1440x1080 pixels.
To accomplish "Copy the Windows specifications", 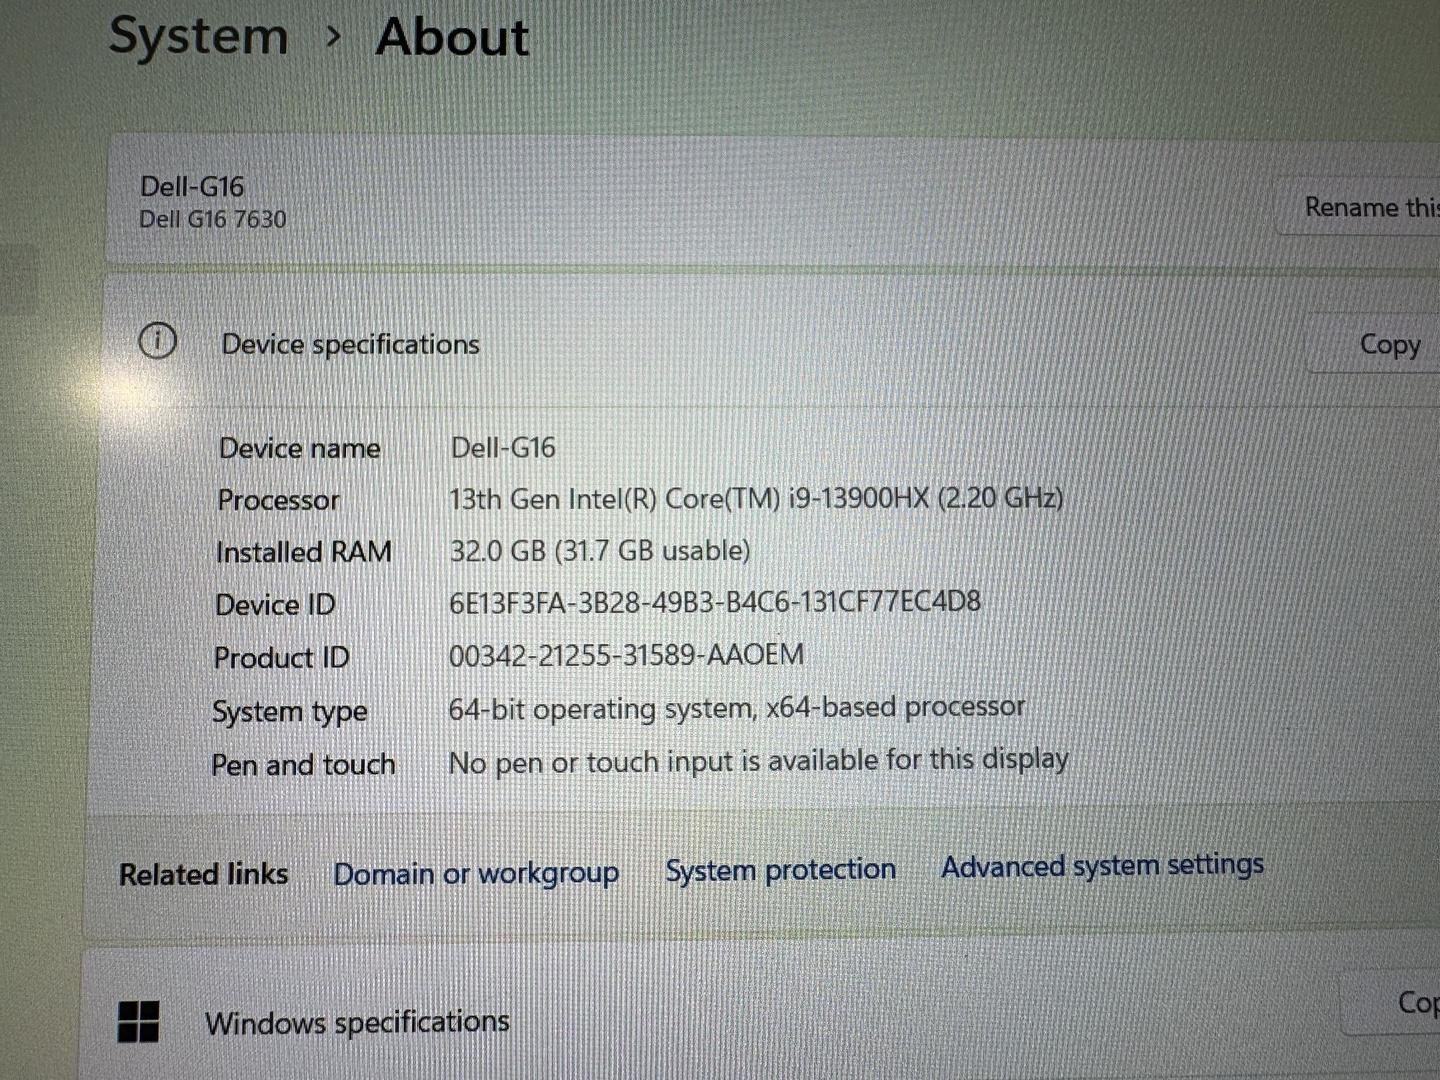I will pos(1415,1002).
